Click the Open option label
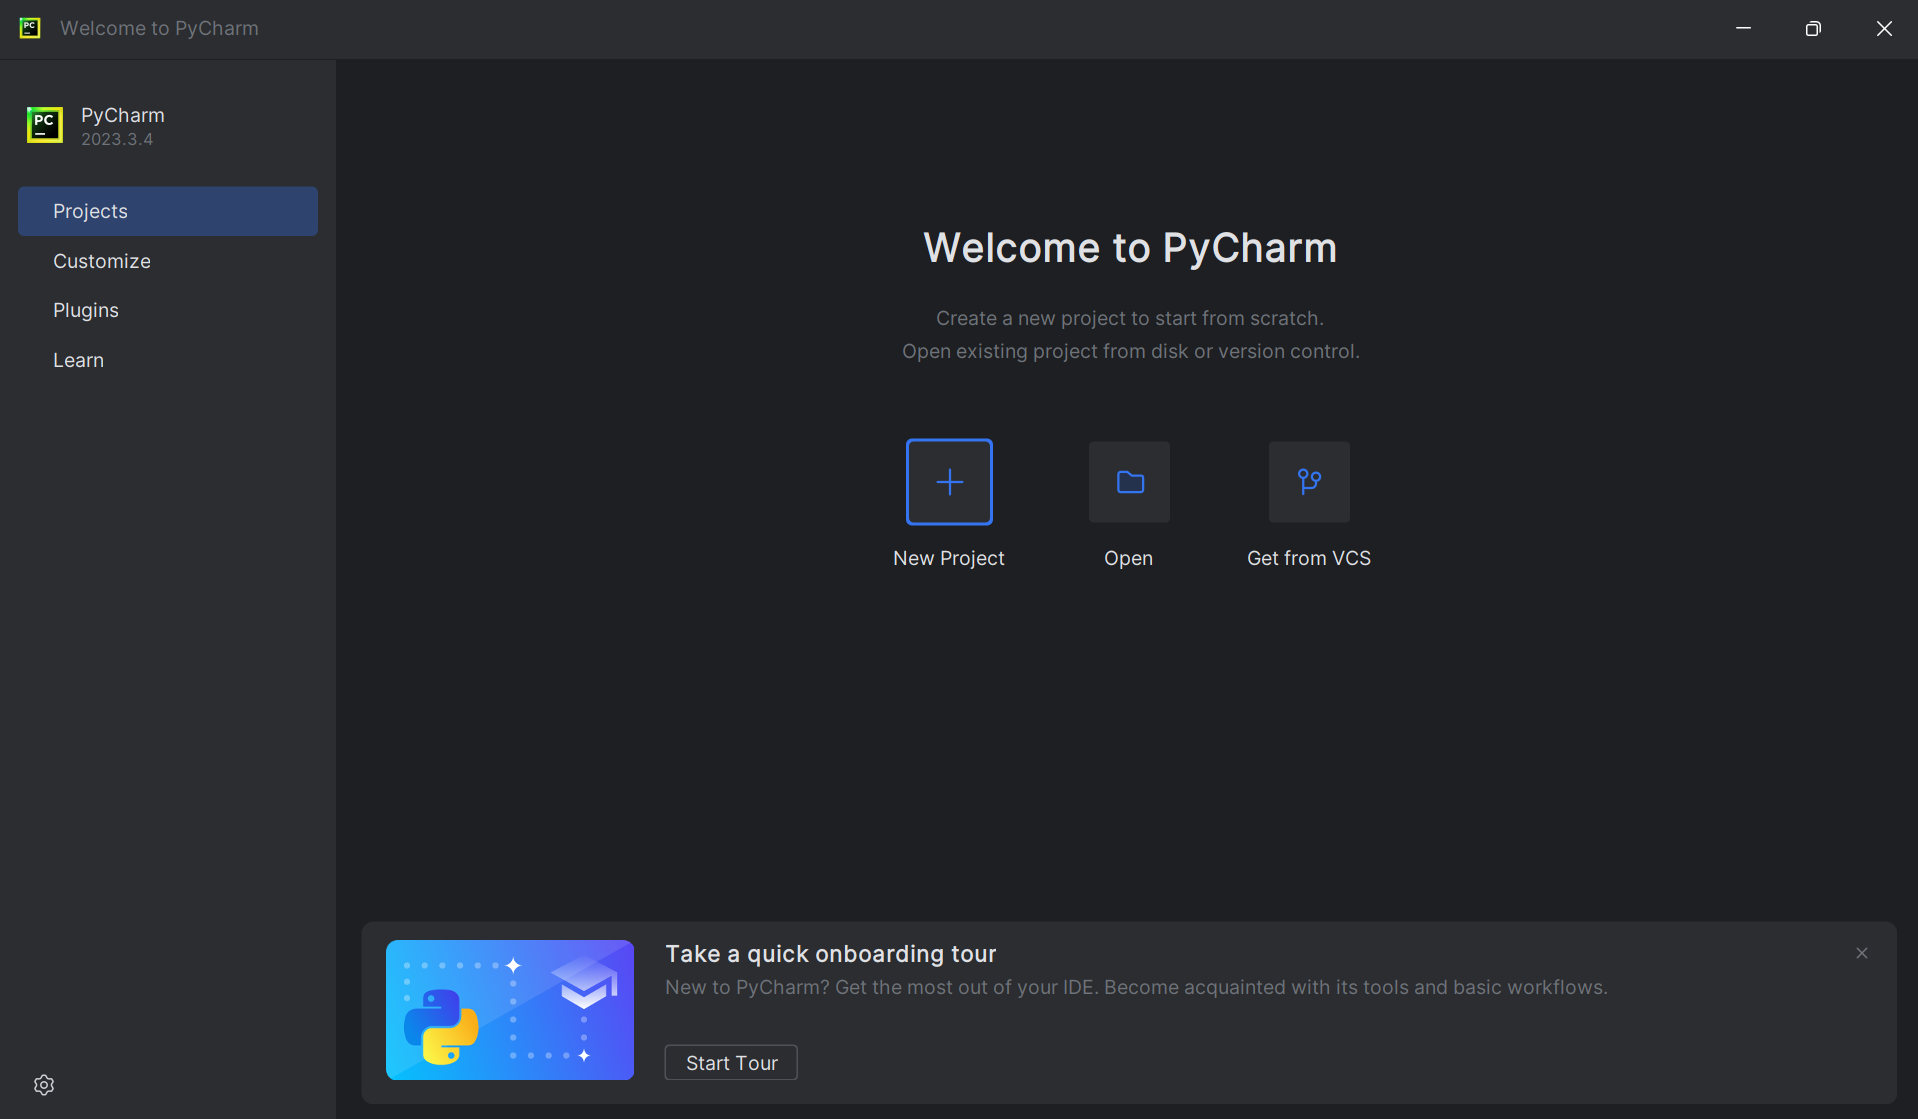This screenshot has height=1119, width=1918. point(1128,558)
